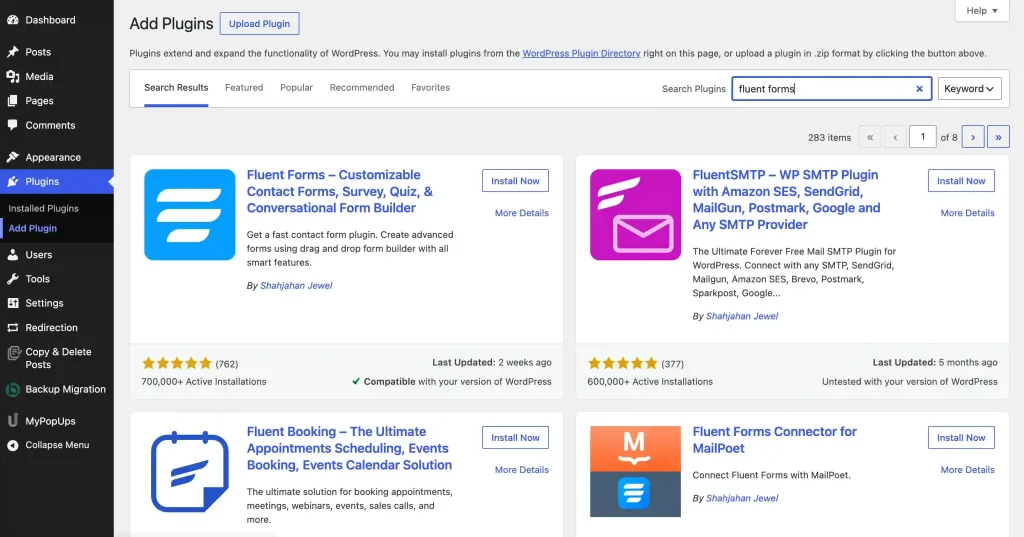Switch to the Popular tab
Screen dimensions: 1024x537
[296, 88]
